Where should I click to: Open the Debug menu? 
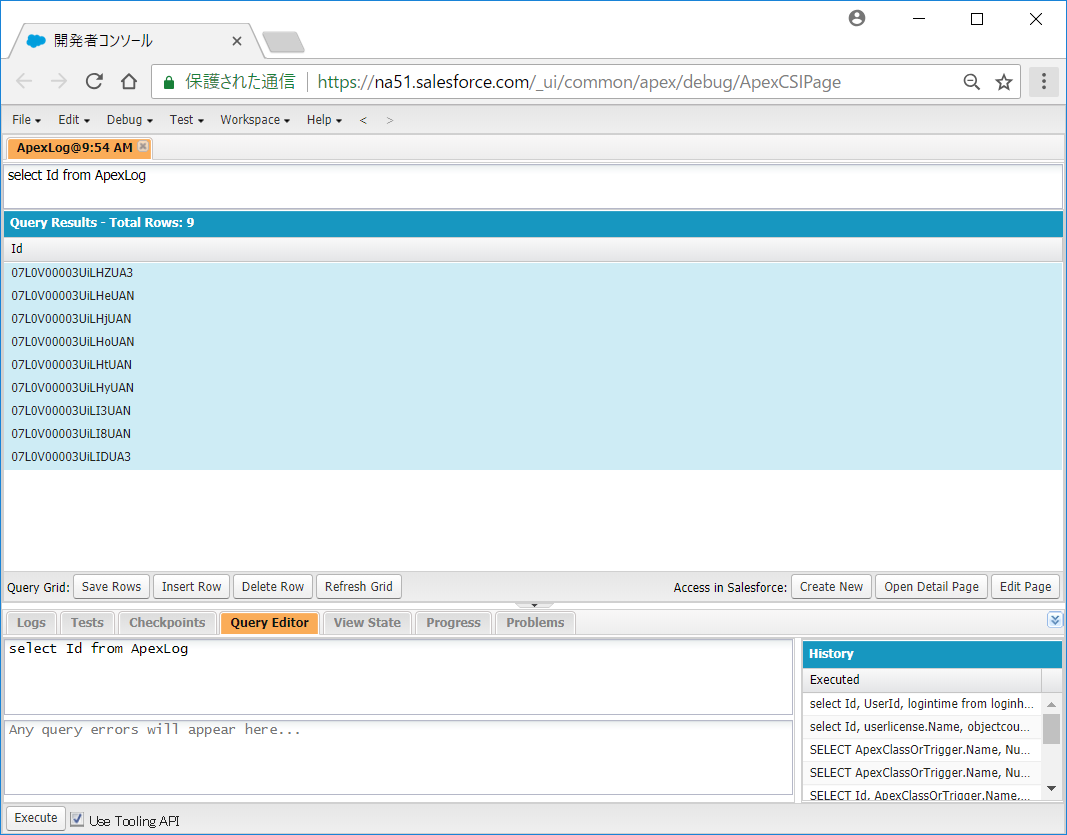[x=129, y=120]
